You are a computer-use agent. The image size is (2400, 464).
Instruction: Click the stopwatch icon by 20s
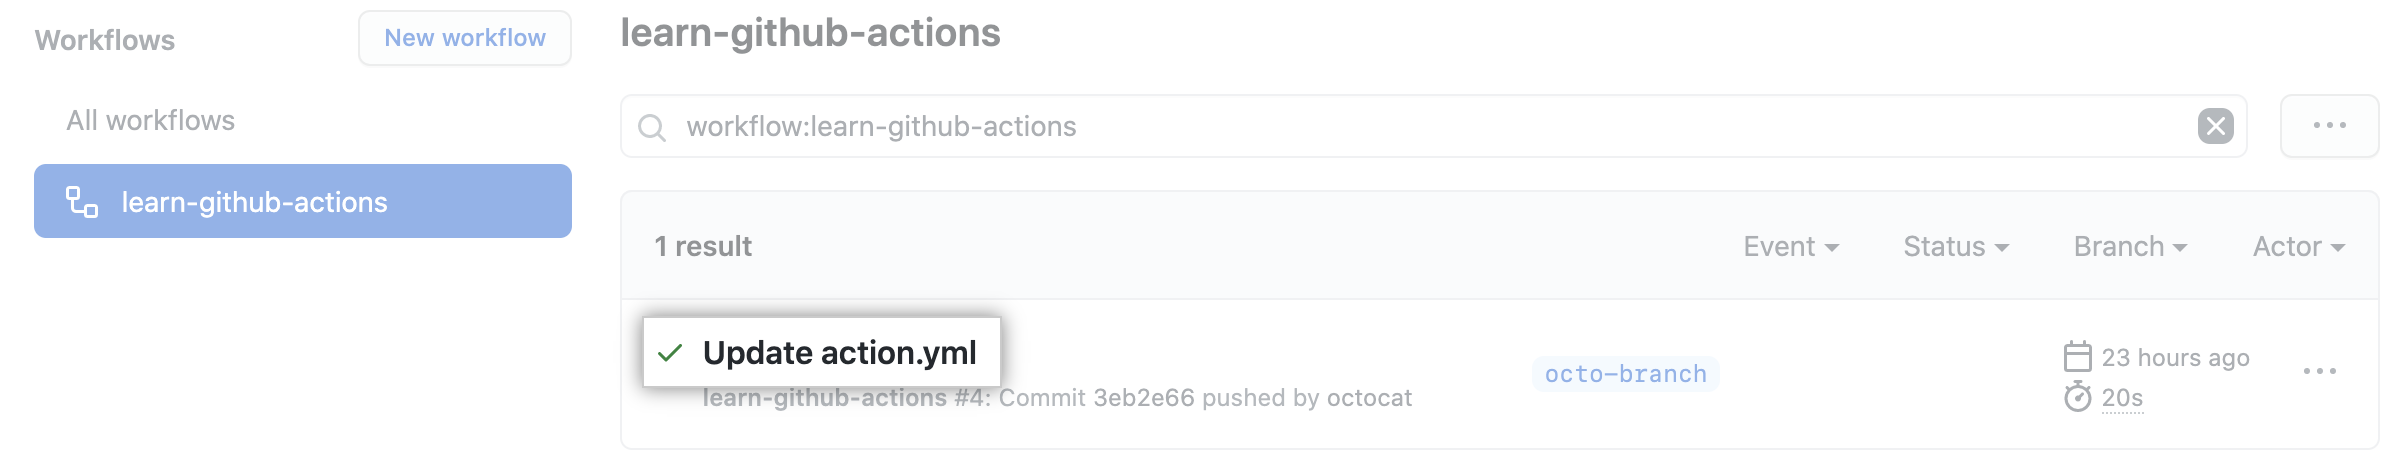point(2078,397)
